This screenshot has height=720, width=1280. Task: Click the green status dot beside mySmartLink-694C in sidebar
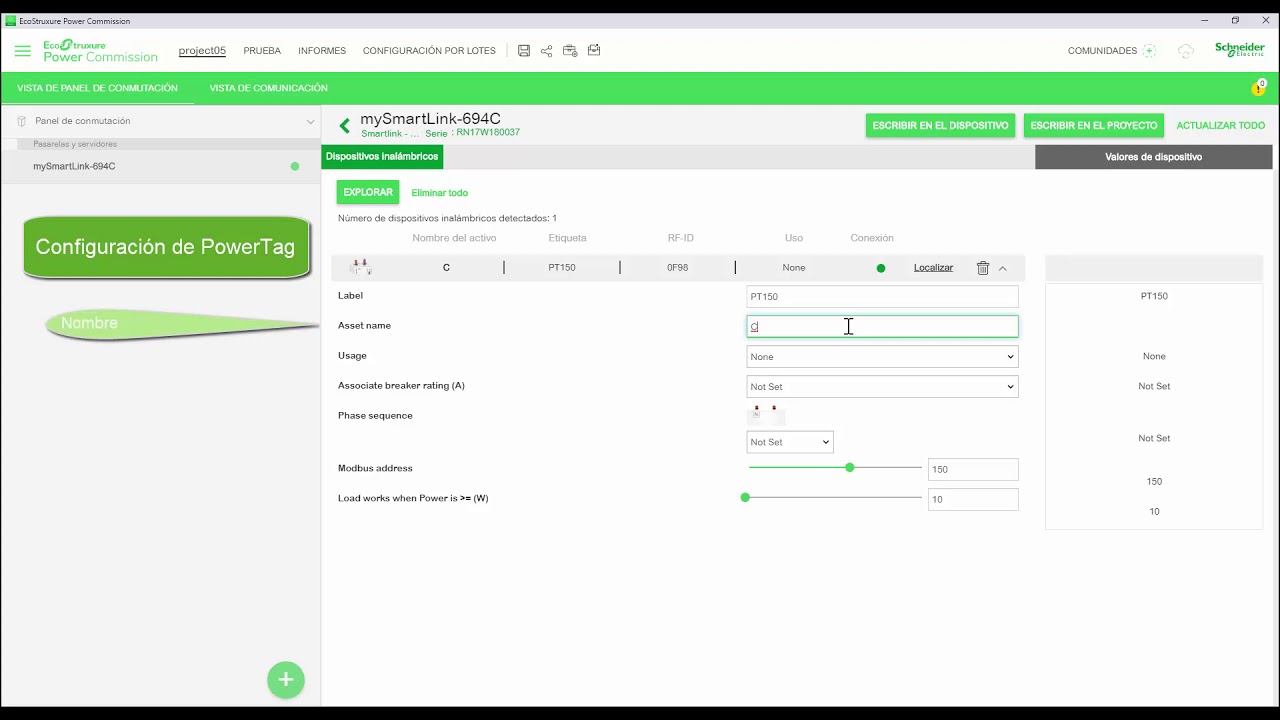click(295, 166)
